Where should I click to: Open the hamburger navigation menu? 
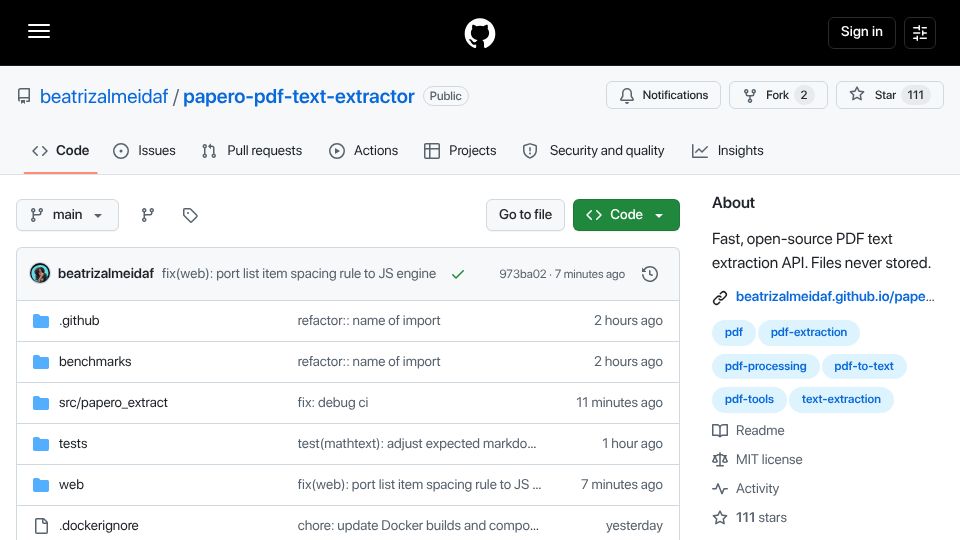[x=39, y=31]
